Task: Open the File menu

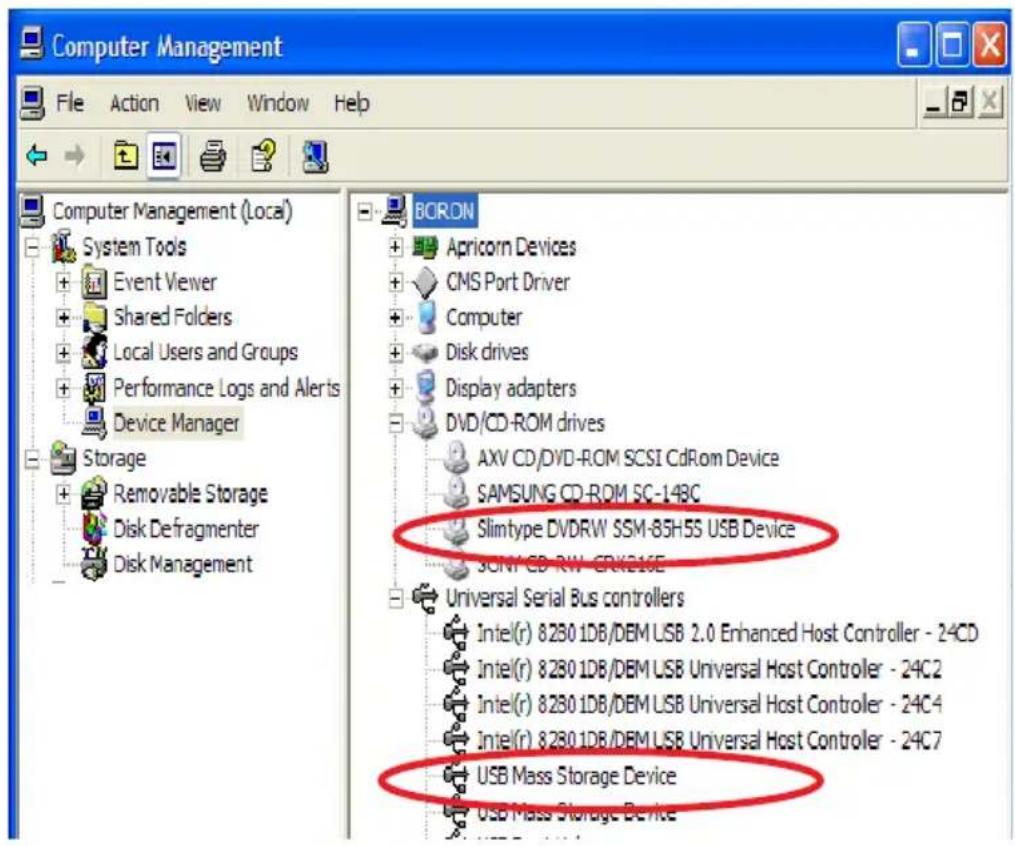Action: tap(69, 103)
